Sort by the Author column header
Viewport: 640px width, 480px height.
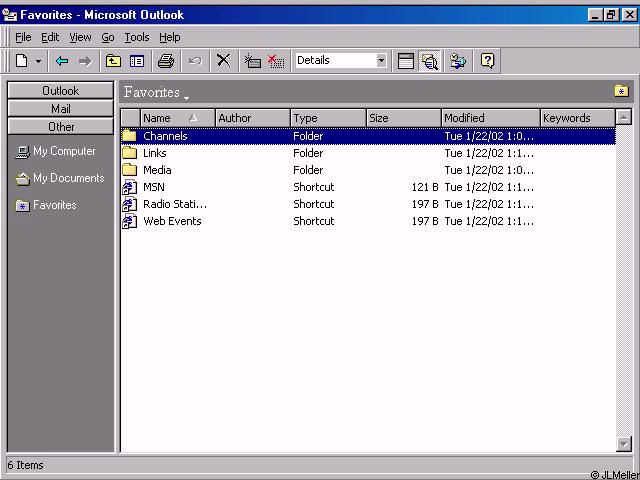[x=253, y=118]
